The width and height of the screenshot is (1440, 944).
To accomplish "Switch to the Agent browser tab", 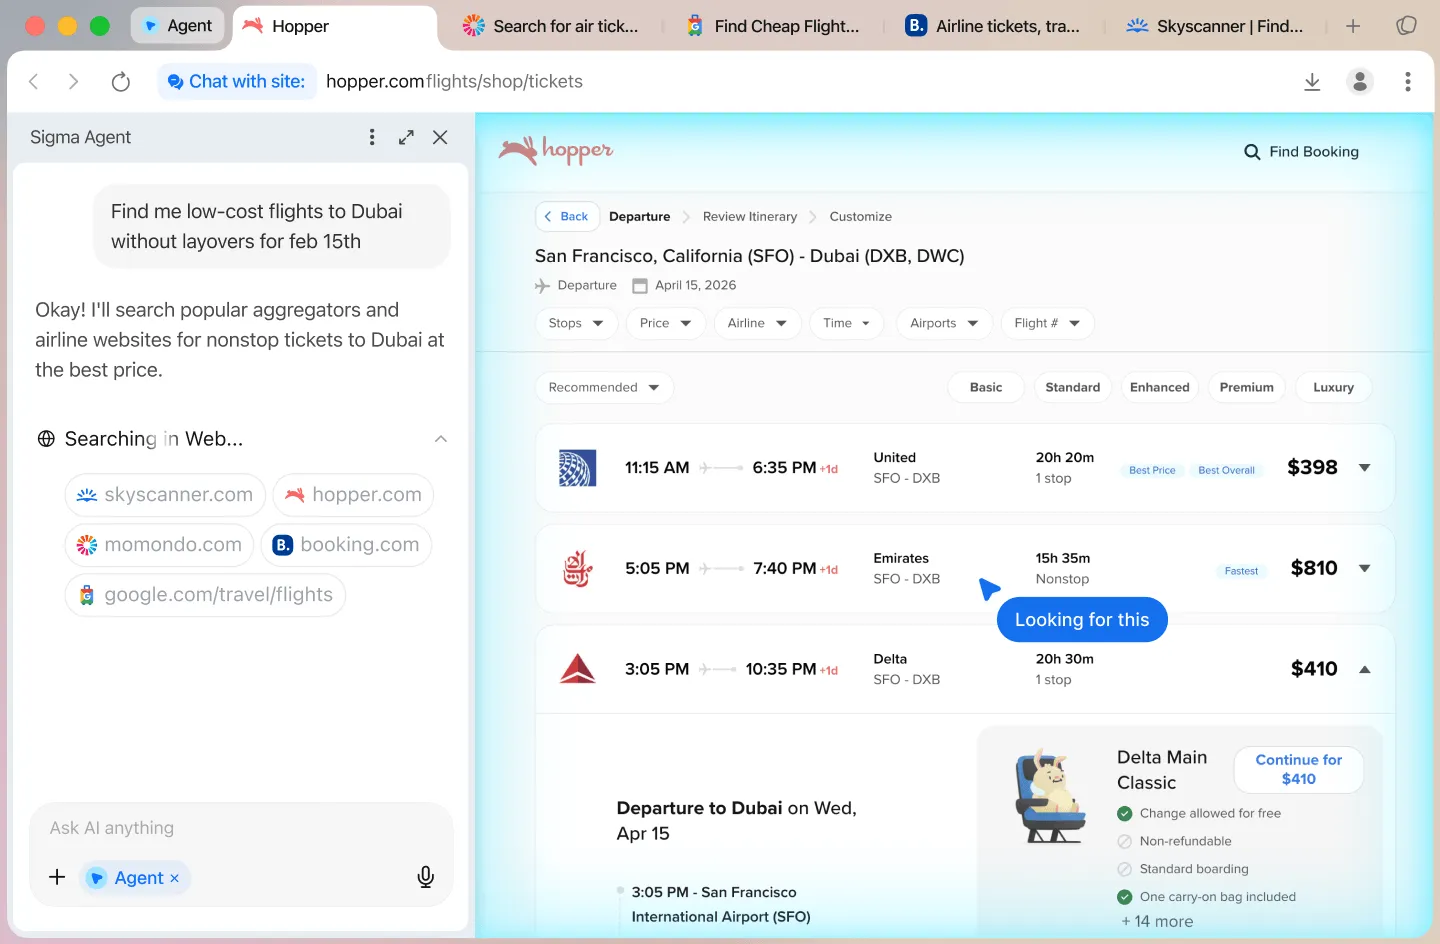I will click(x=178, y=26).
